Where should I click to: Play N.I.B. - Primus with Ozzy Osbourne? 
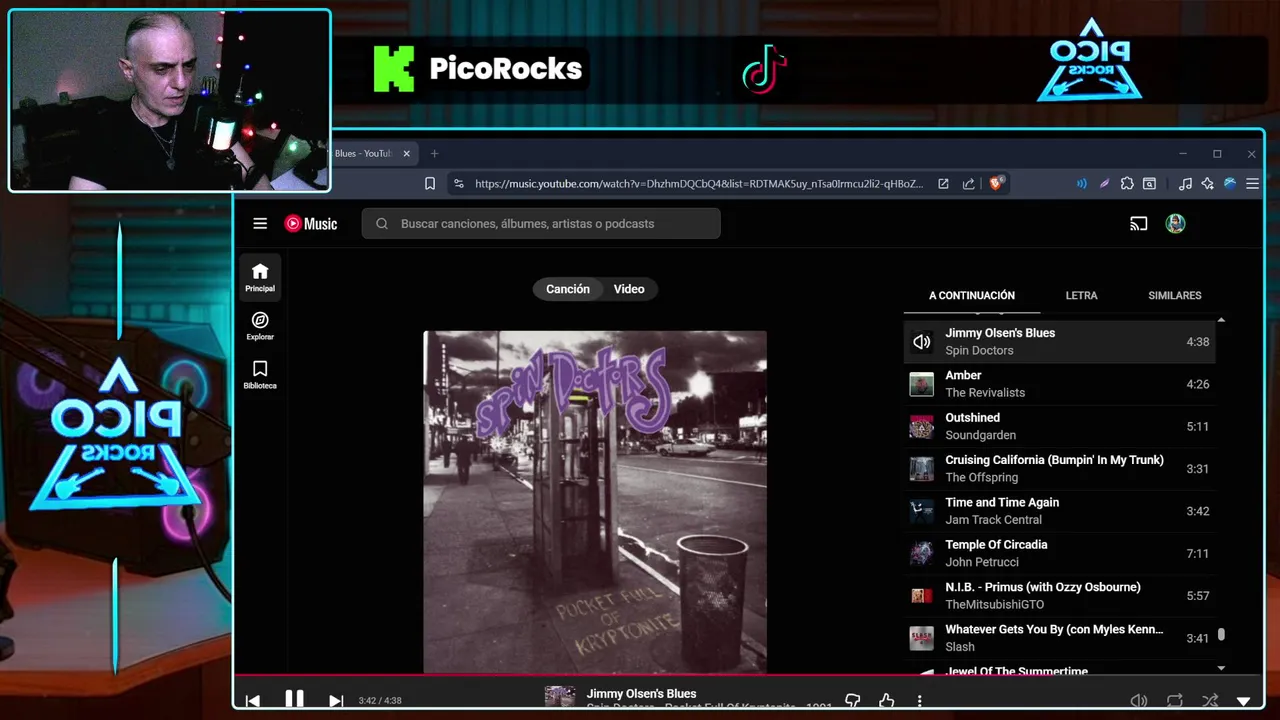[1060, 596]
